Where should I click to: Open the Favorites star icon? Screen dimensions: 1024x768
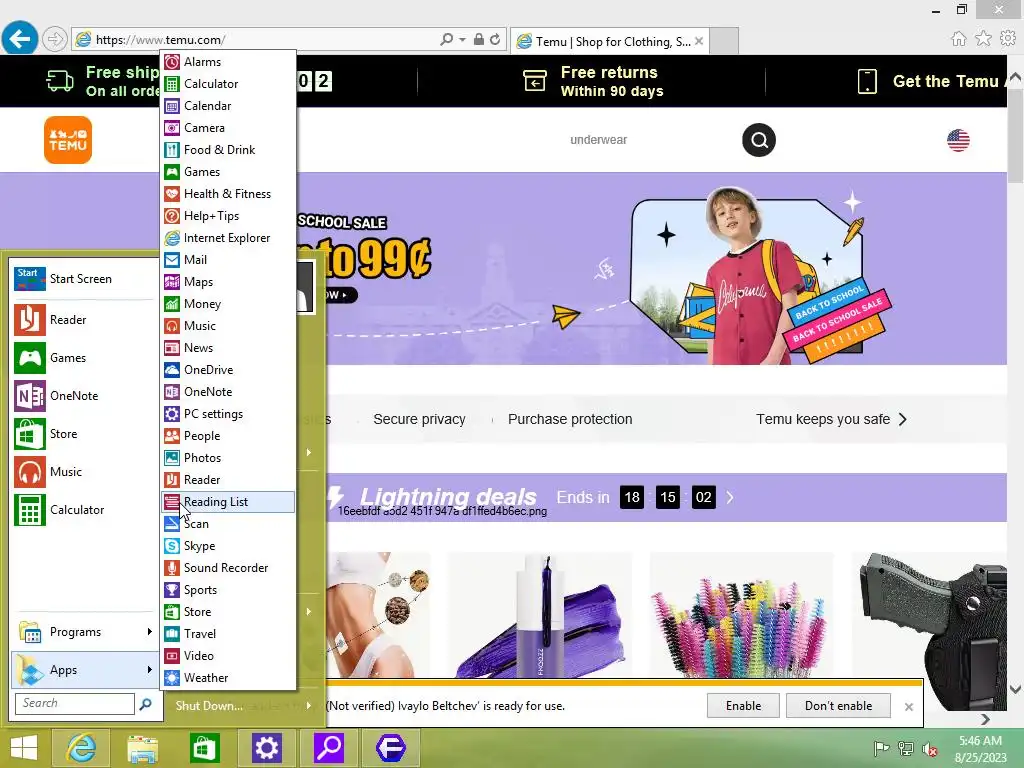983,39
